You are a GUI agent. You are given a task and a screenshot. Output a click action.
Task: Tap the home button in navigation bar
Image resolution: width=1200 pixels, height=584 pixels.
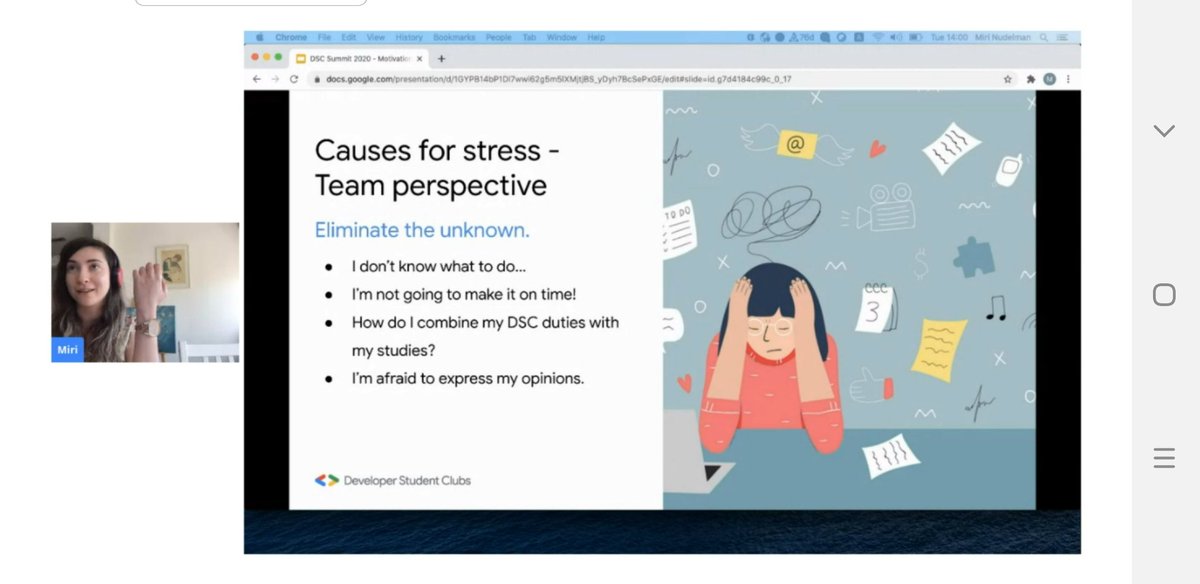coord(1164,294)
